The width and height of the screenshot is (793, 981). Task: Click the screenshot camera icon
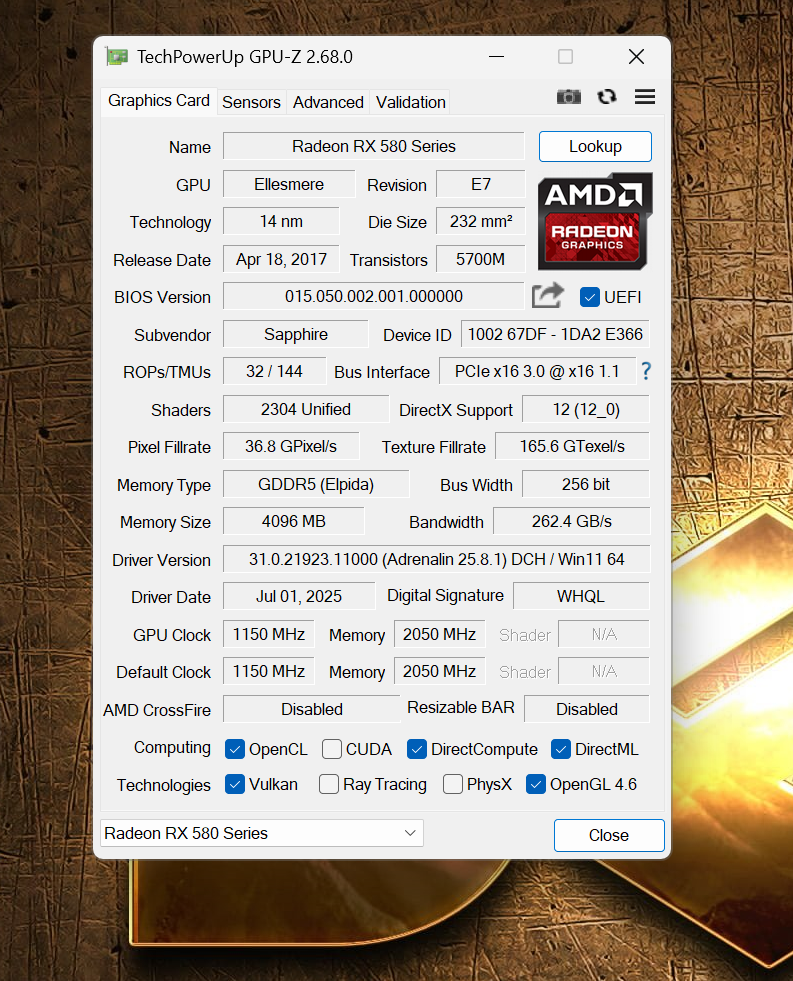click(569, 97)
